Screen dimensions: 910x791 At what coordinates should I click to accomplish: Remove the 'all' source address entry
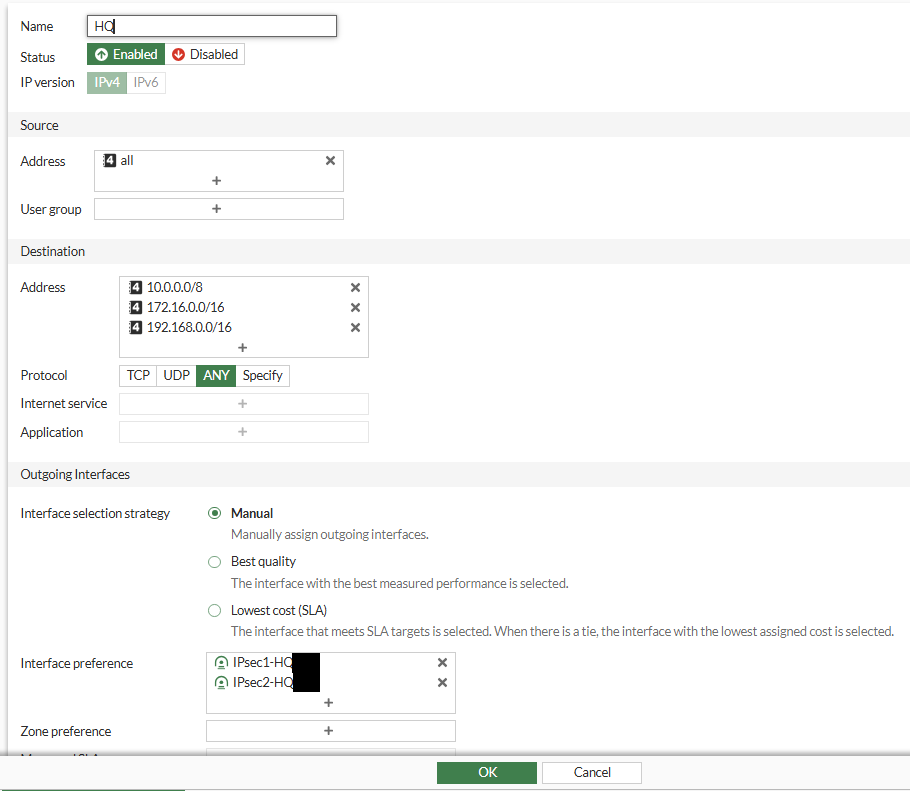tap(330, 161)
